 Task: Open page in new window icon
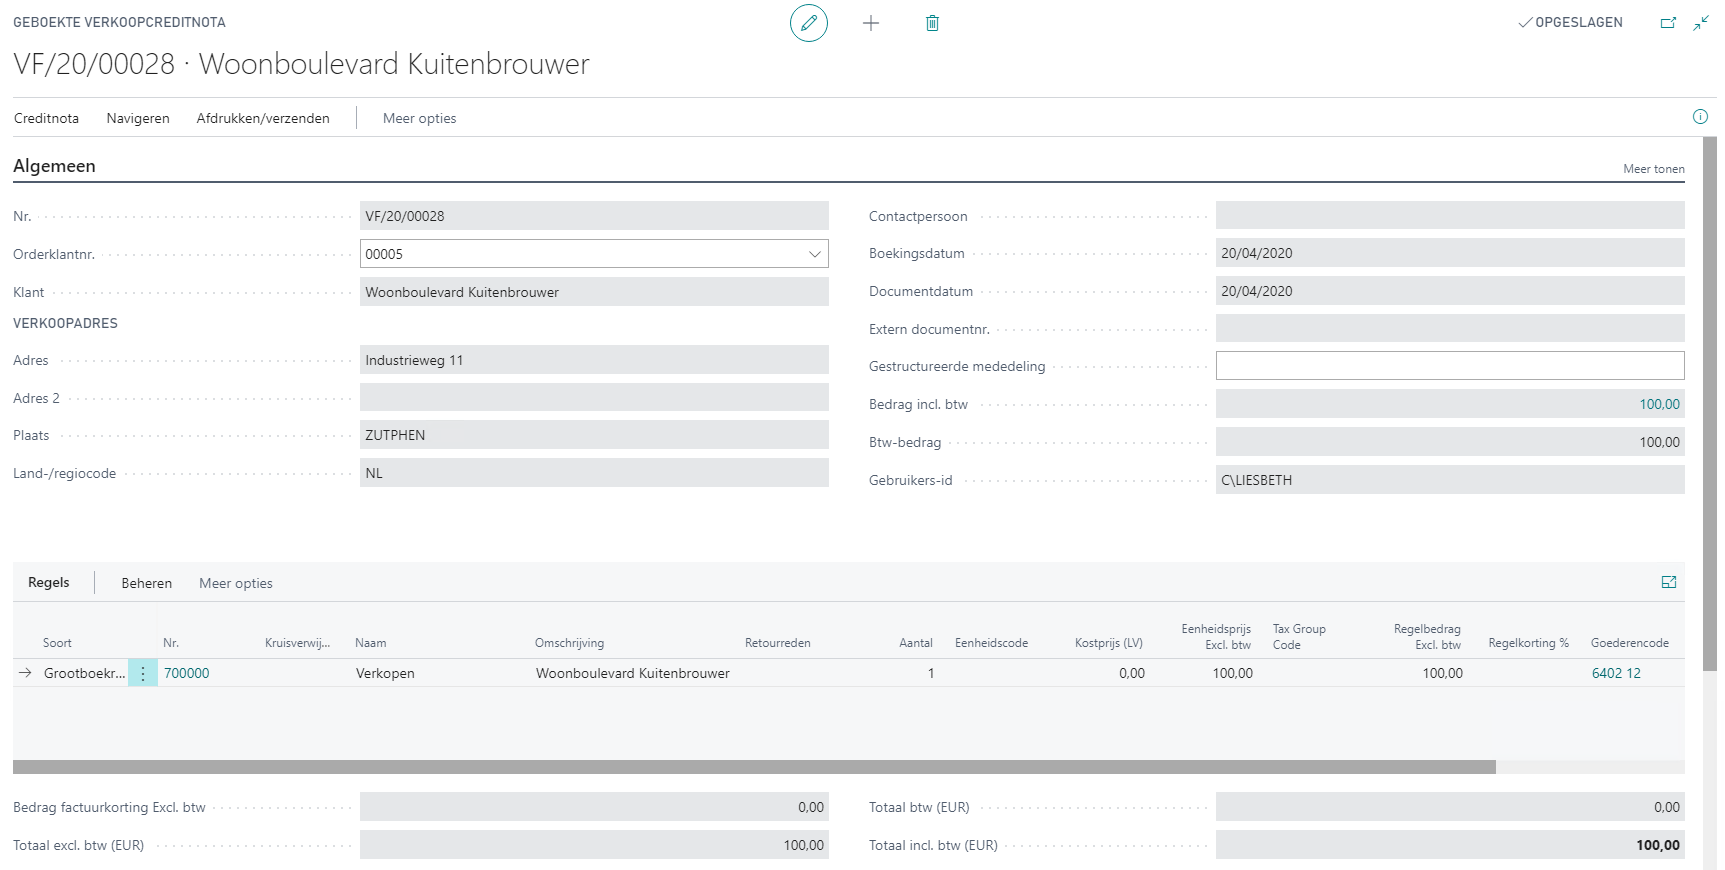(x=1668, y=23)
